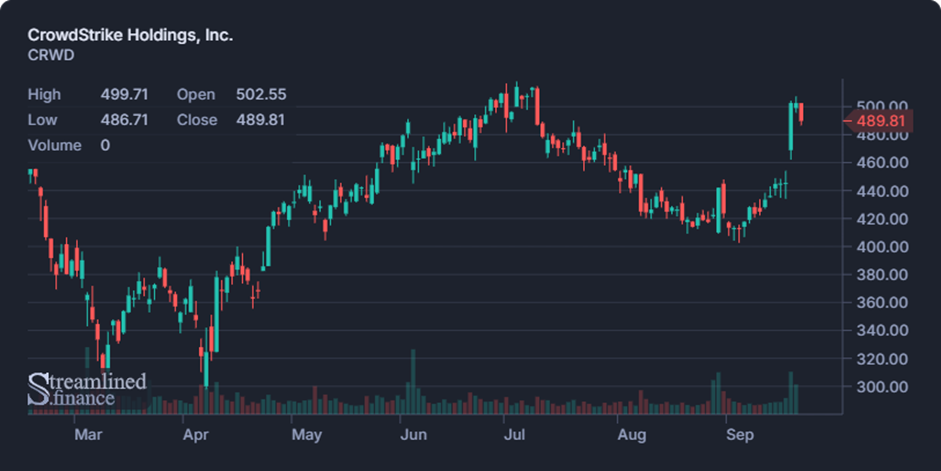This screenshot has height=471, width=941.
Task: Click the 380.00 price axis label
Action: click(882, 275)
